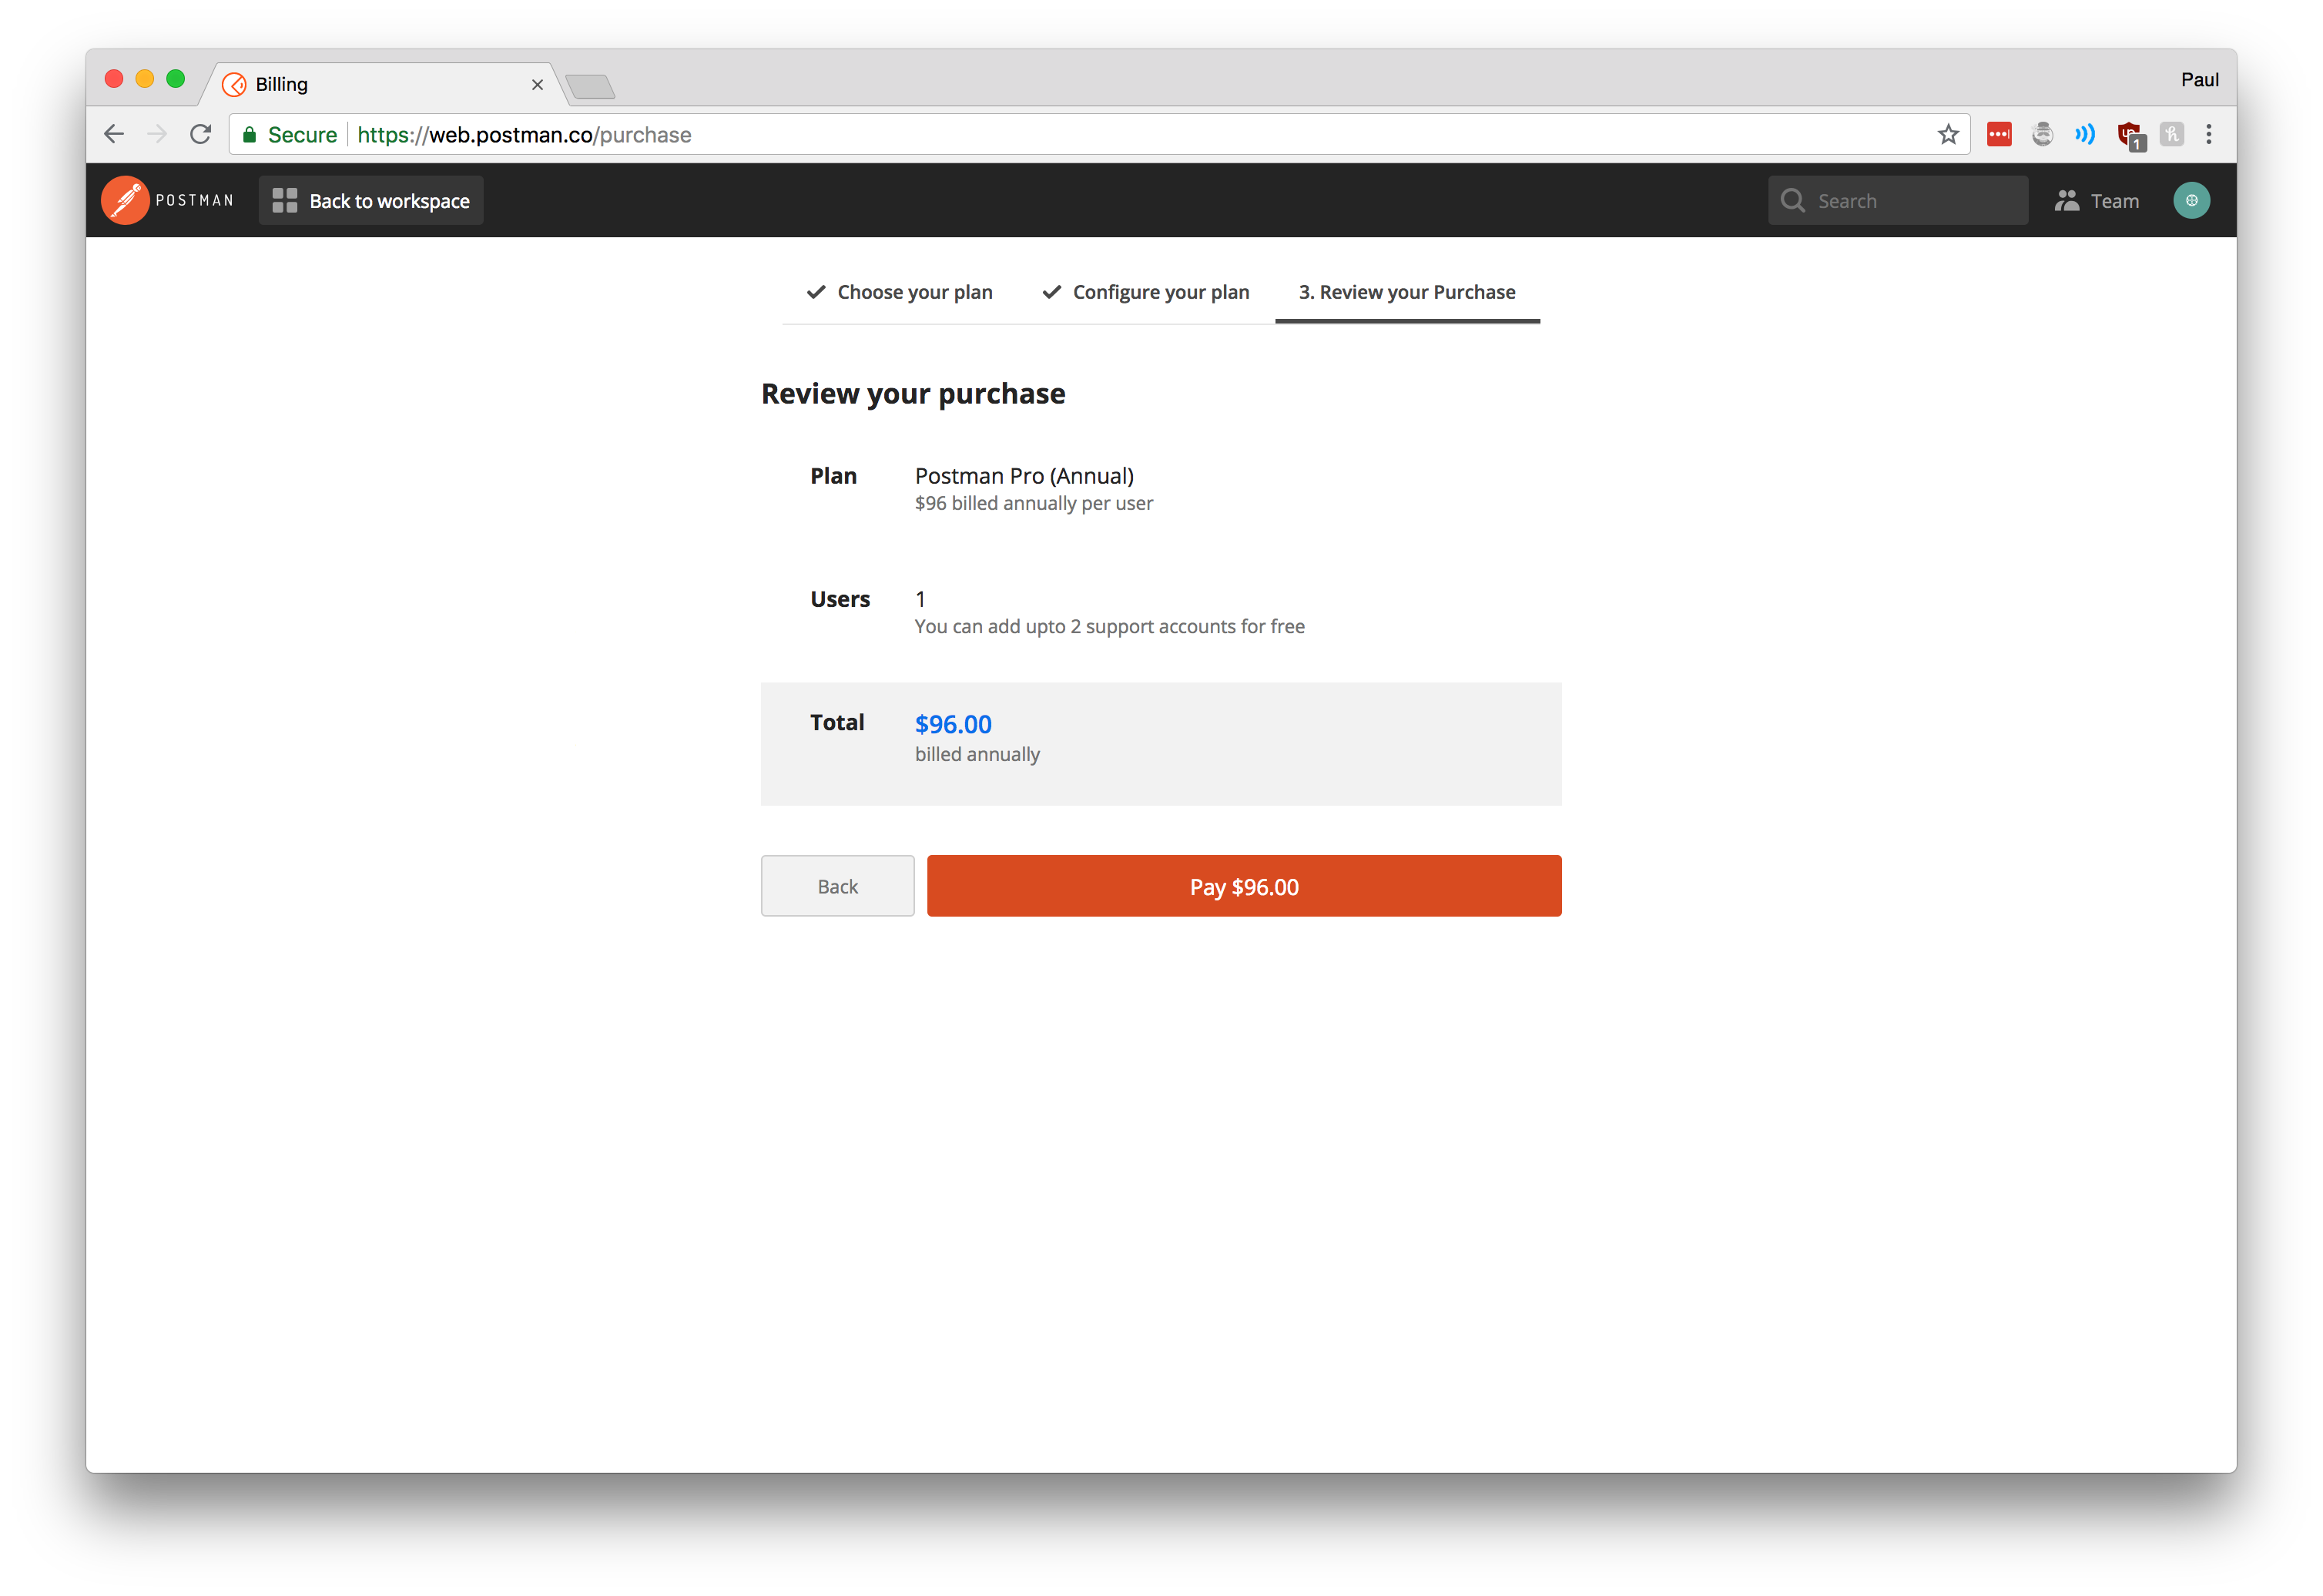Click the gray square extension icon
The height and width of the screenshot is (1596, 2323).
[x=2171, y=134]
